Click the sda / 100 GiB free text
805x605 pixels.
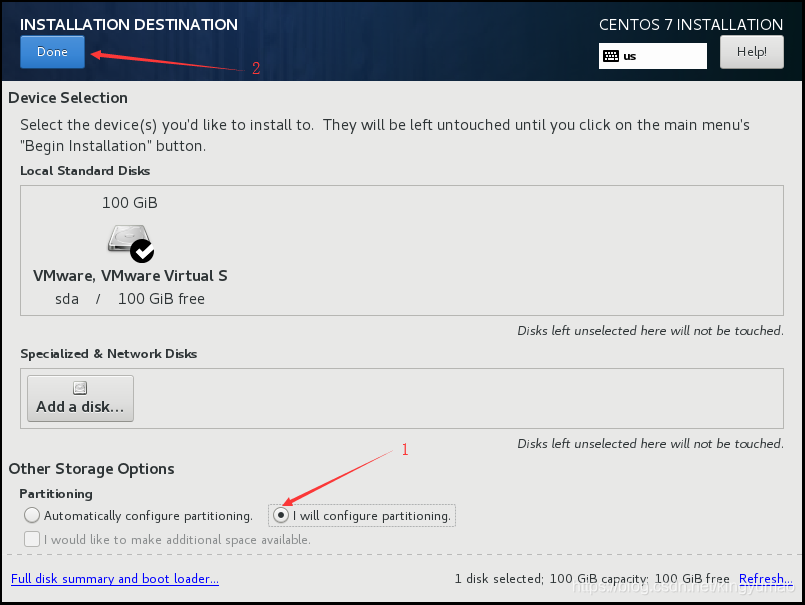[130, 299]
